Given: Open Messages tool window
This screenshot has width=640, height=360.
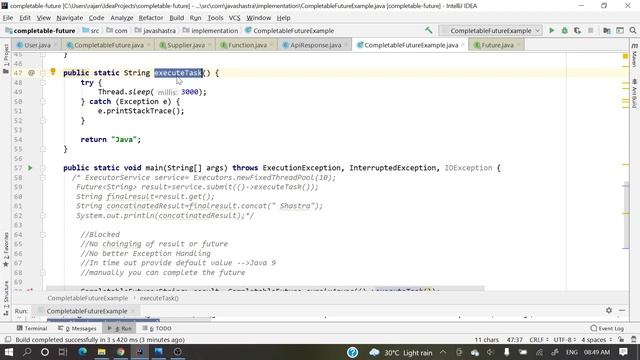Looking at the screenshot, I should [77, 328].
